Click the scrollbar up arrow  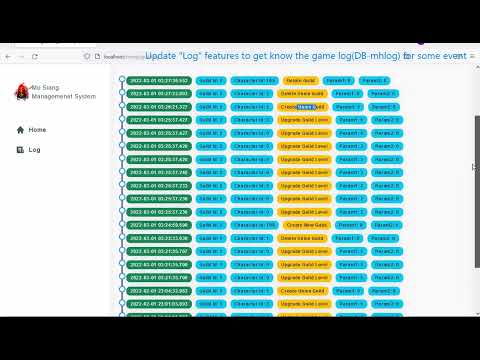click(477, 67)
